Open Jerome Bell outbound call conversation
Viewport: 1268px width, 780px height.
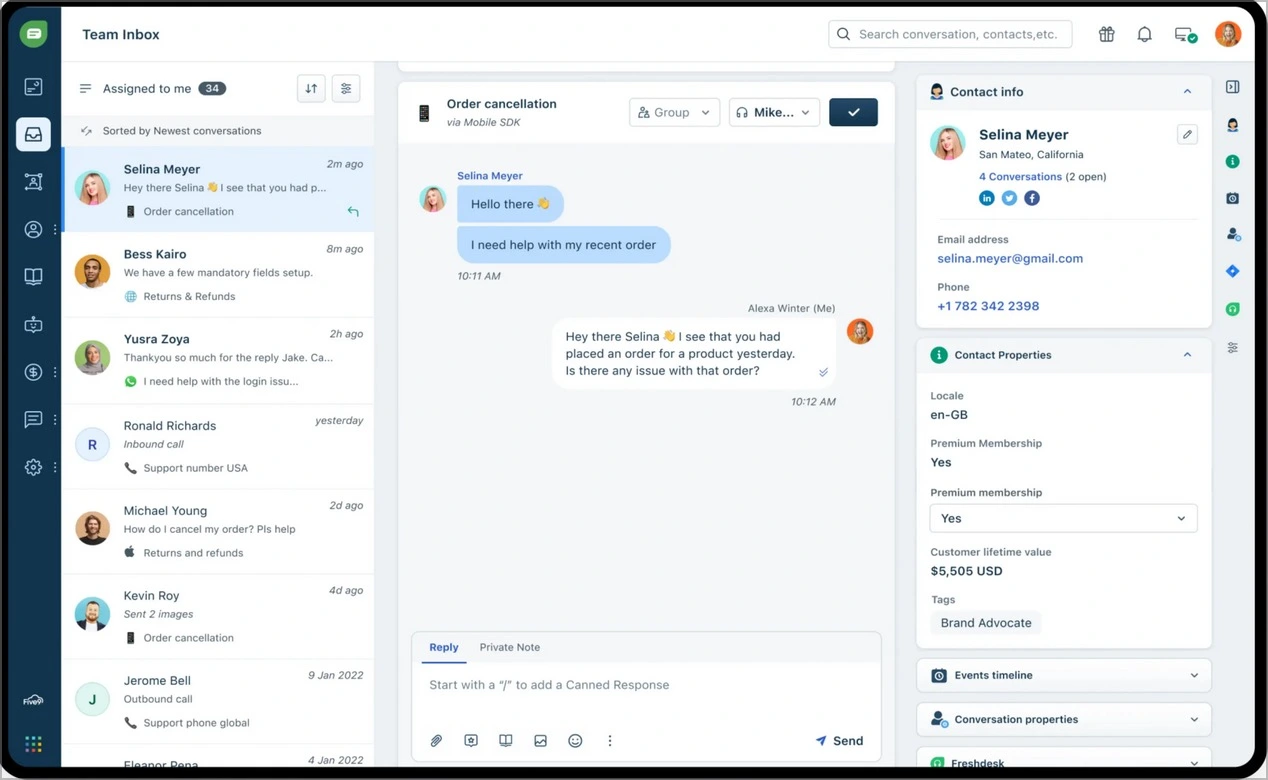pyautogui.click(x=218, y=701)
